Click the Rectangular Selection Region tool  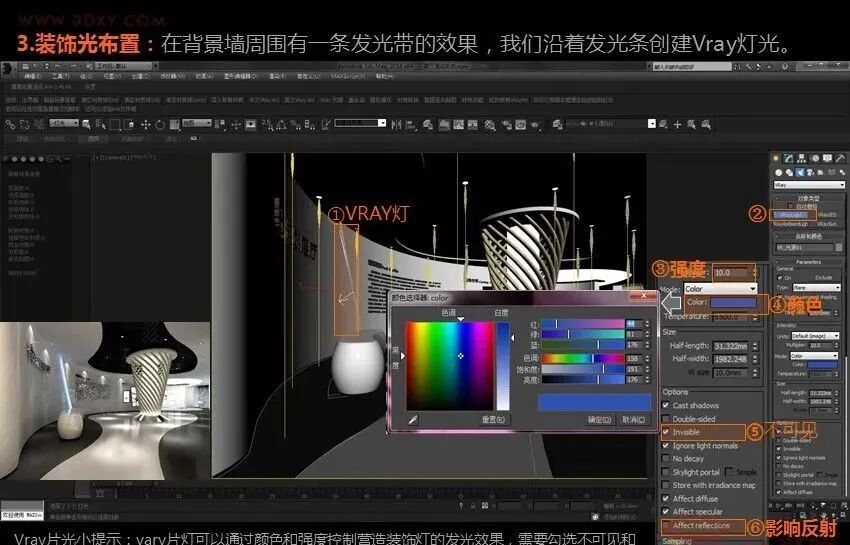[x=114, y=125]
